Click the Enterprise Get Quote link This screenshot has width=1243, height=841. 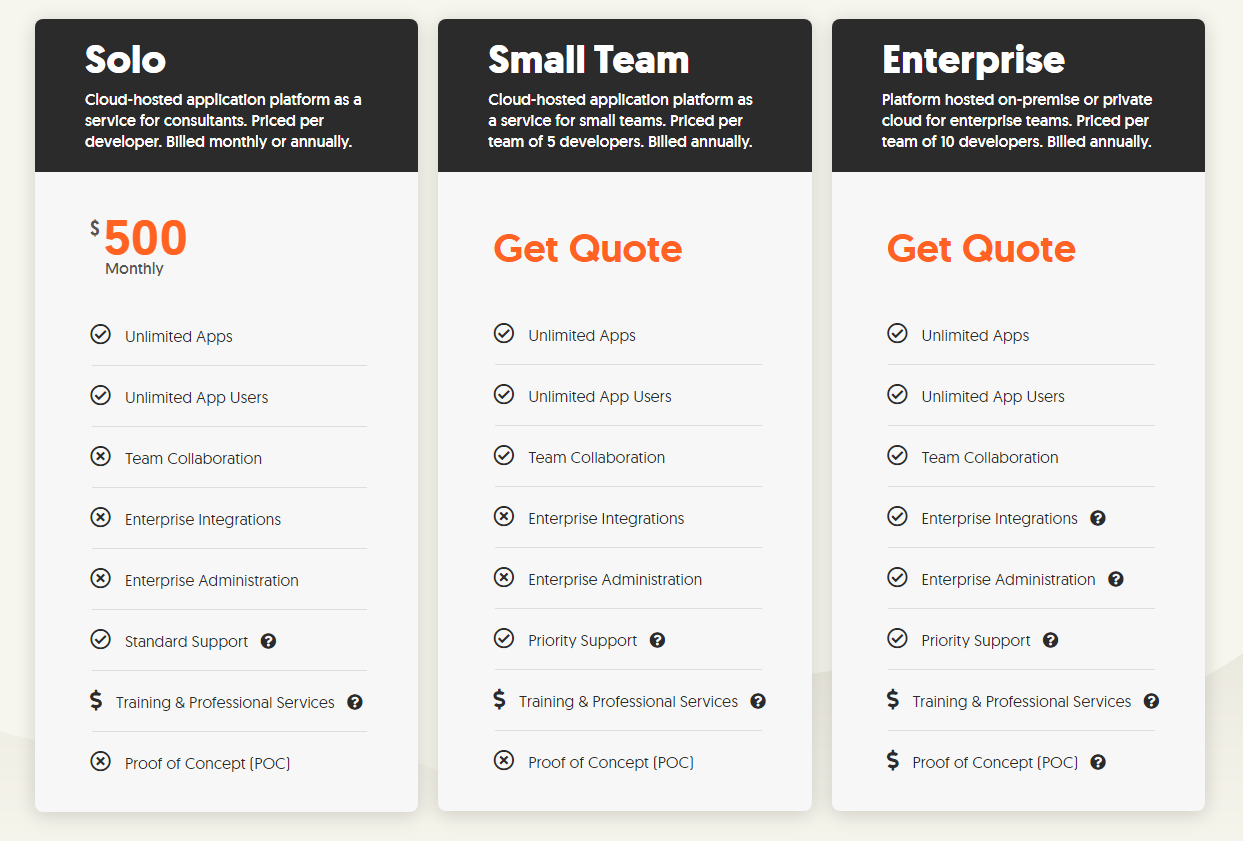coord(981,248)
